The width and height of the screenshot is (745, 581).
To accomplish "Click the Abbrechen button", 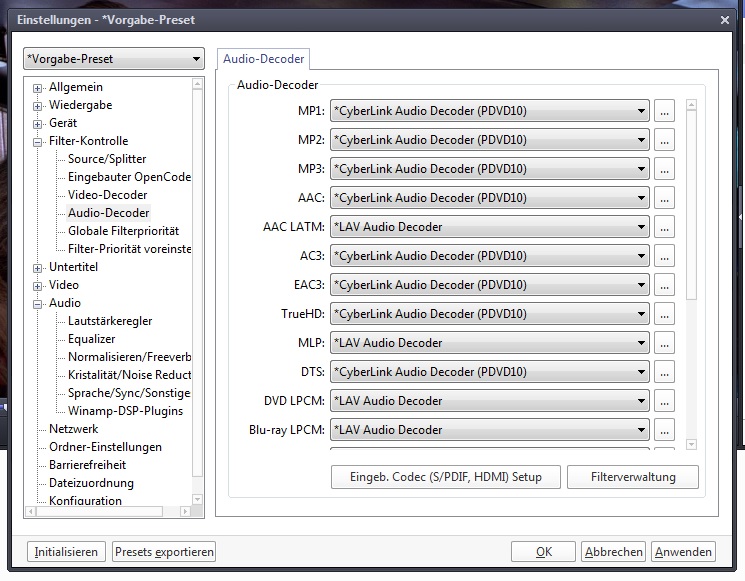I will (613, 552).
